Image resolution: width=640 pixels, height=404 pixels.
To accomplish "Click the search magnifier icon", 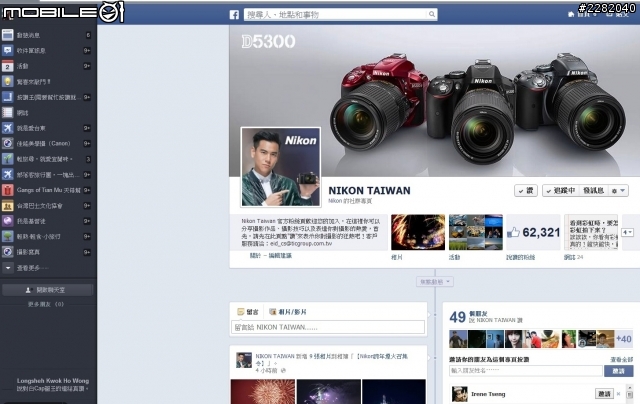I will (x=432, y=15).
